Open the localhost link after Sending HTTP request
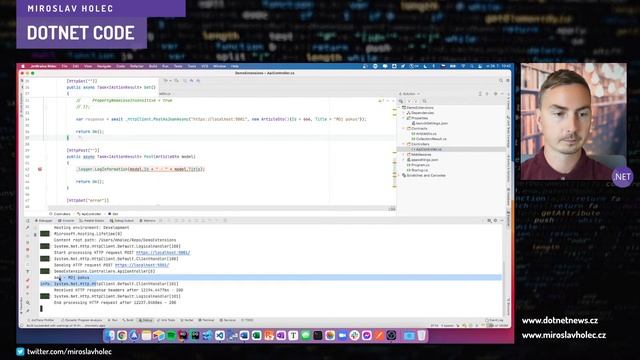 [x=142, y=265]
